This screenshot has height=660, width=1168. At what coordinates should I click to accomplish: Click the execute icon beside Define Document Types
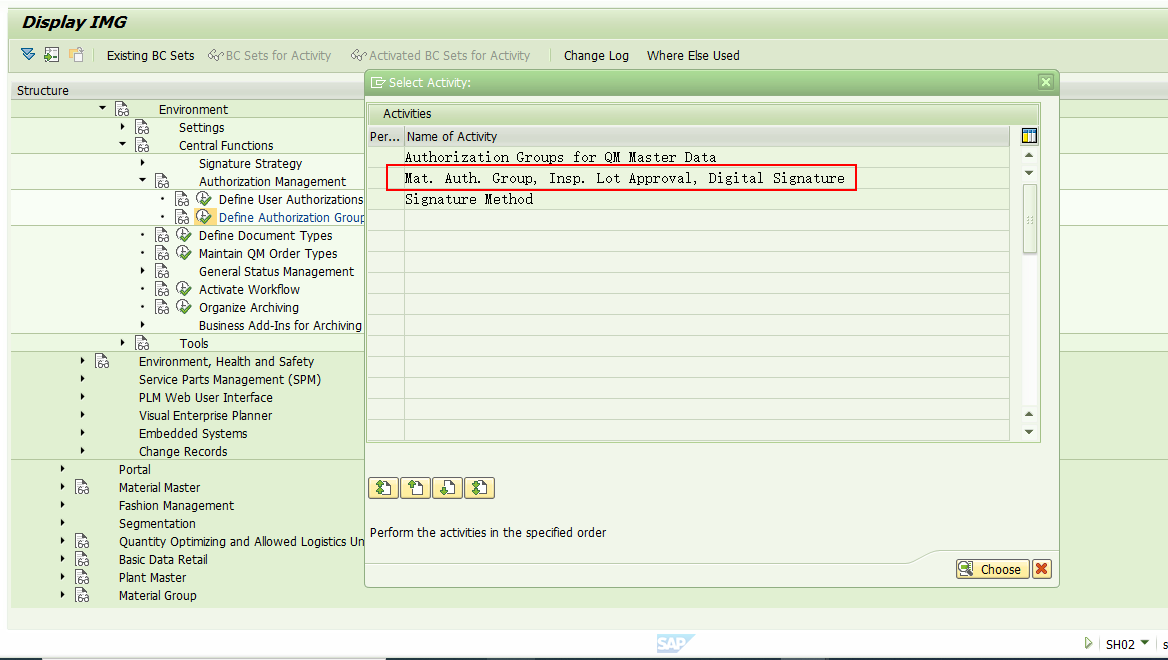coord(183,236)
